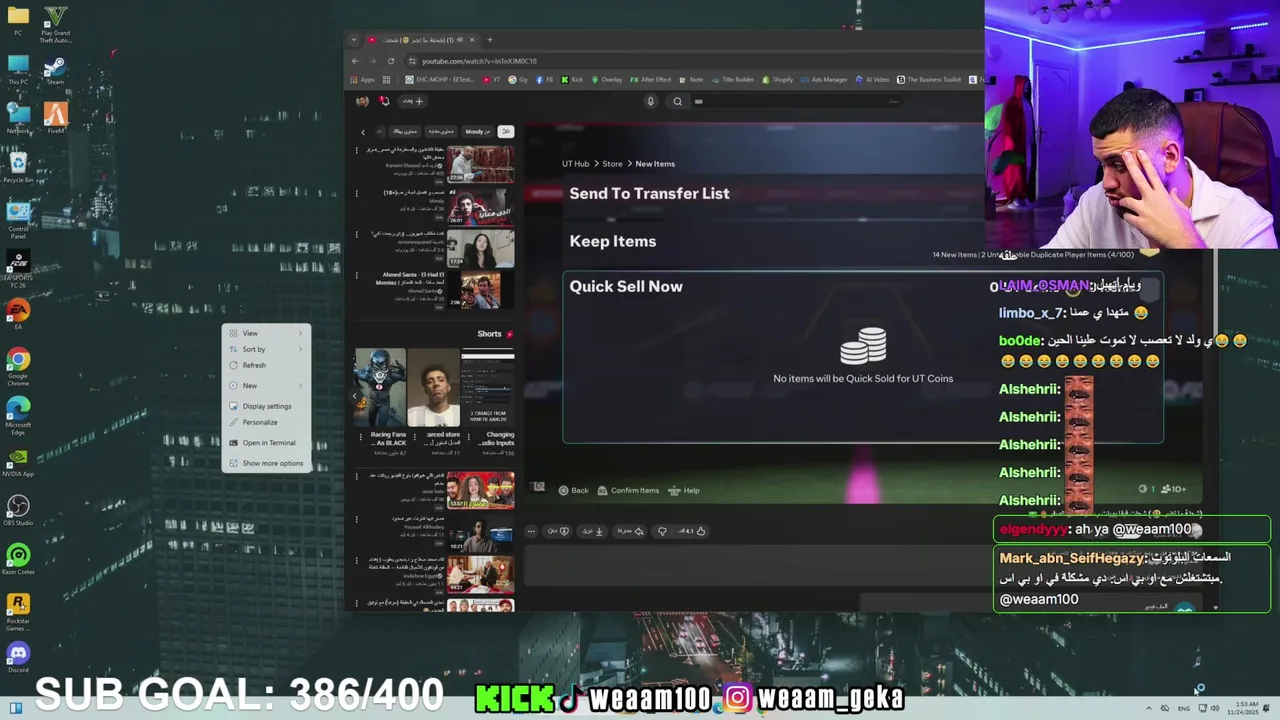Select Show more options
This screenshot has width=1280, height=720.
[267, 463]
